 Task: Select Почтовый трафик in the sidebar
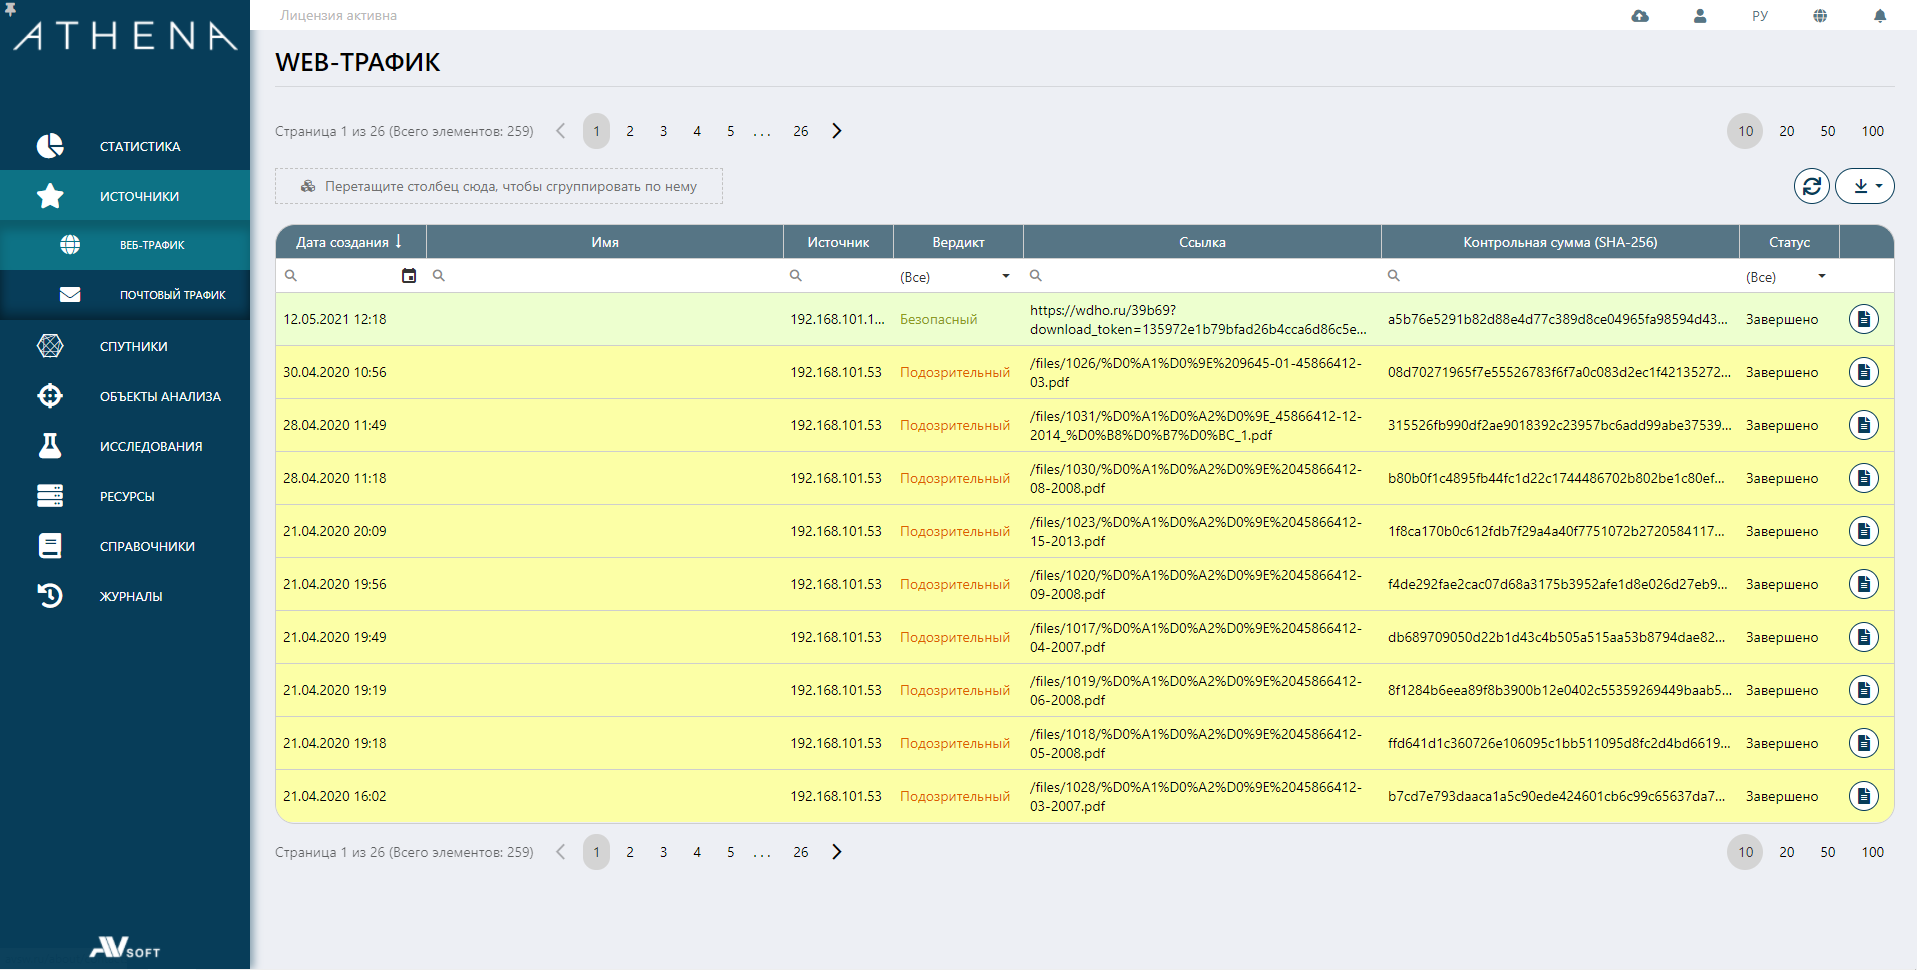tap(172, 295)
